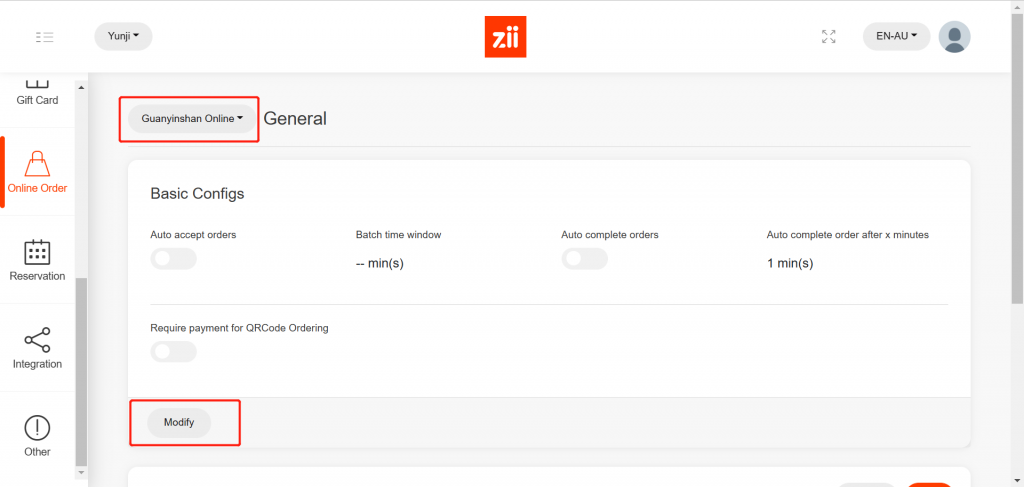Toggle Auto accept orders switch
The image size is (1024, 487).
tap(173, 259)
